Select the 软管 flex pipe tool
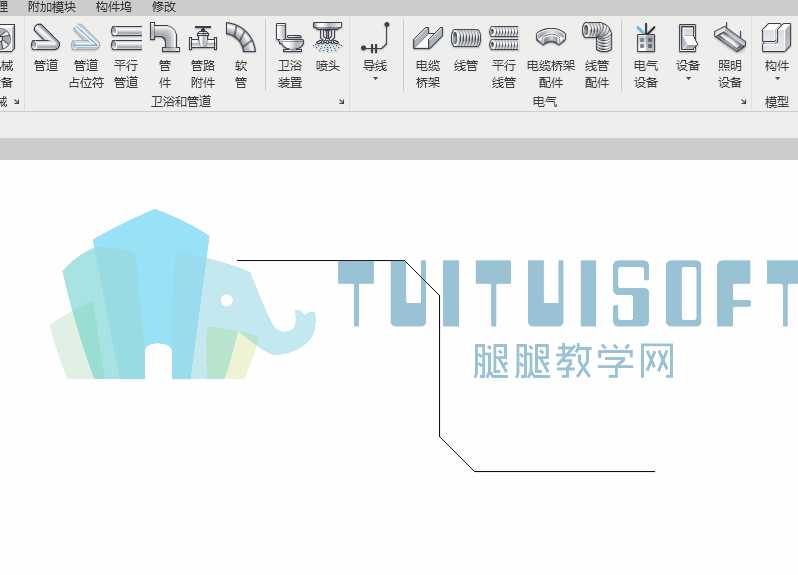 [x=241, y=55]
